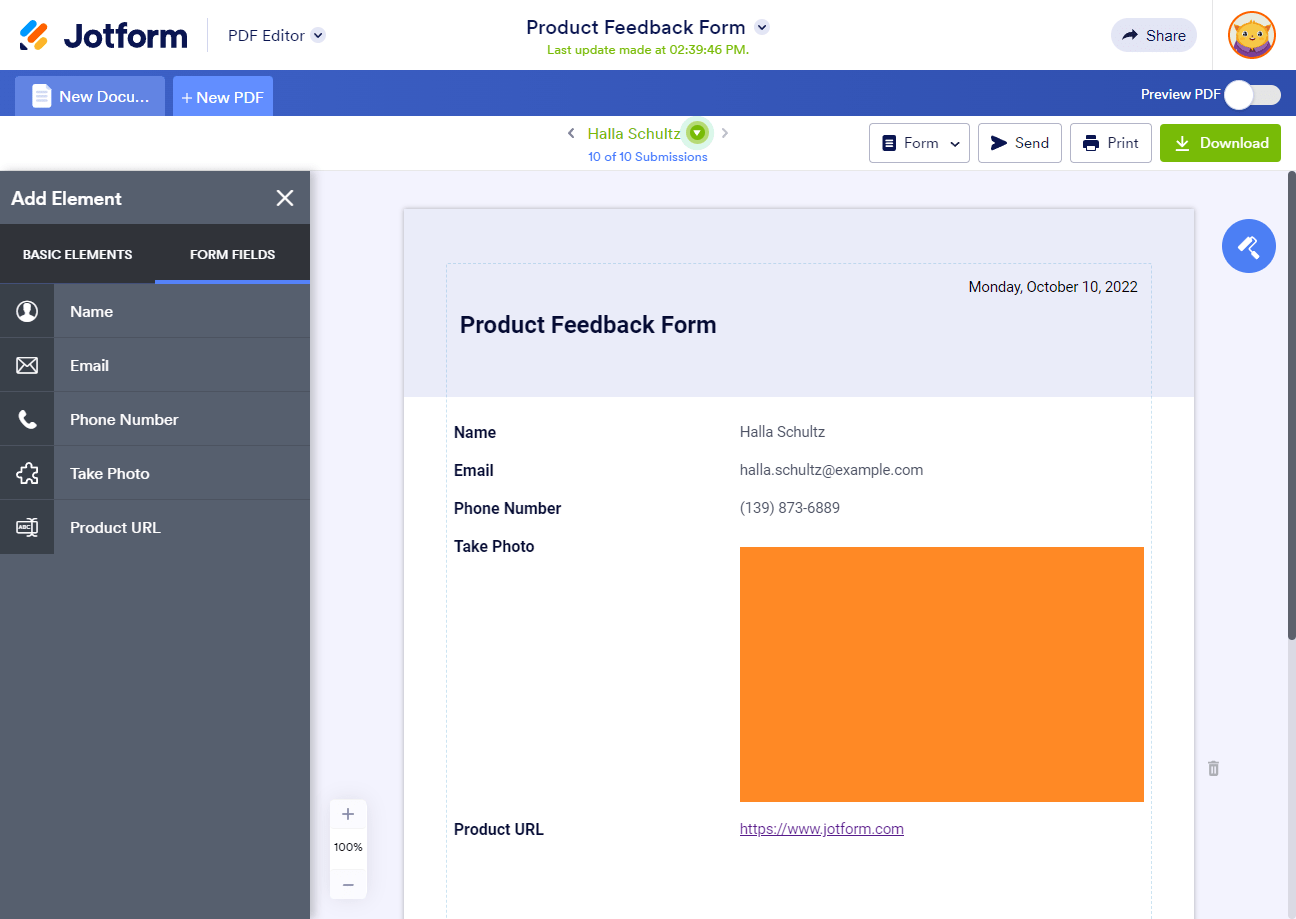
Task: Toggle the Preview PDF switch
Action: pyautogui.click(x=1252, y=95)
